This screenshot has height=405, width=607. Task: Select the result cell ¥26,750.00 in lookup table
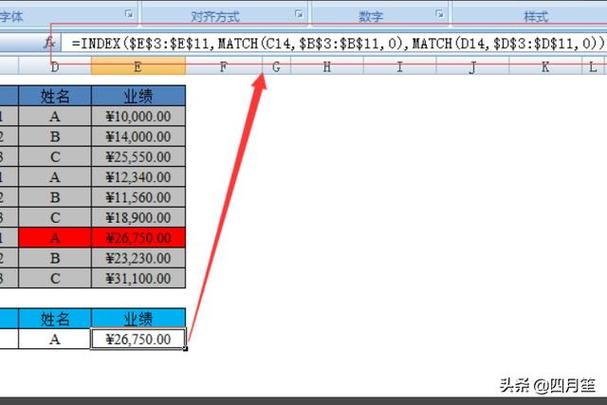[137, 340]
